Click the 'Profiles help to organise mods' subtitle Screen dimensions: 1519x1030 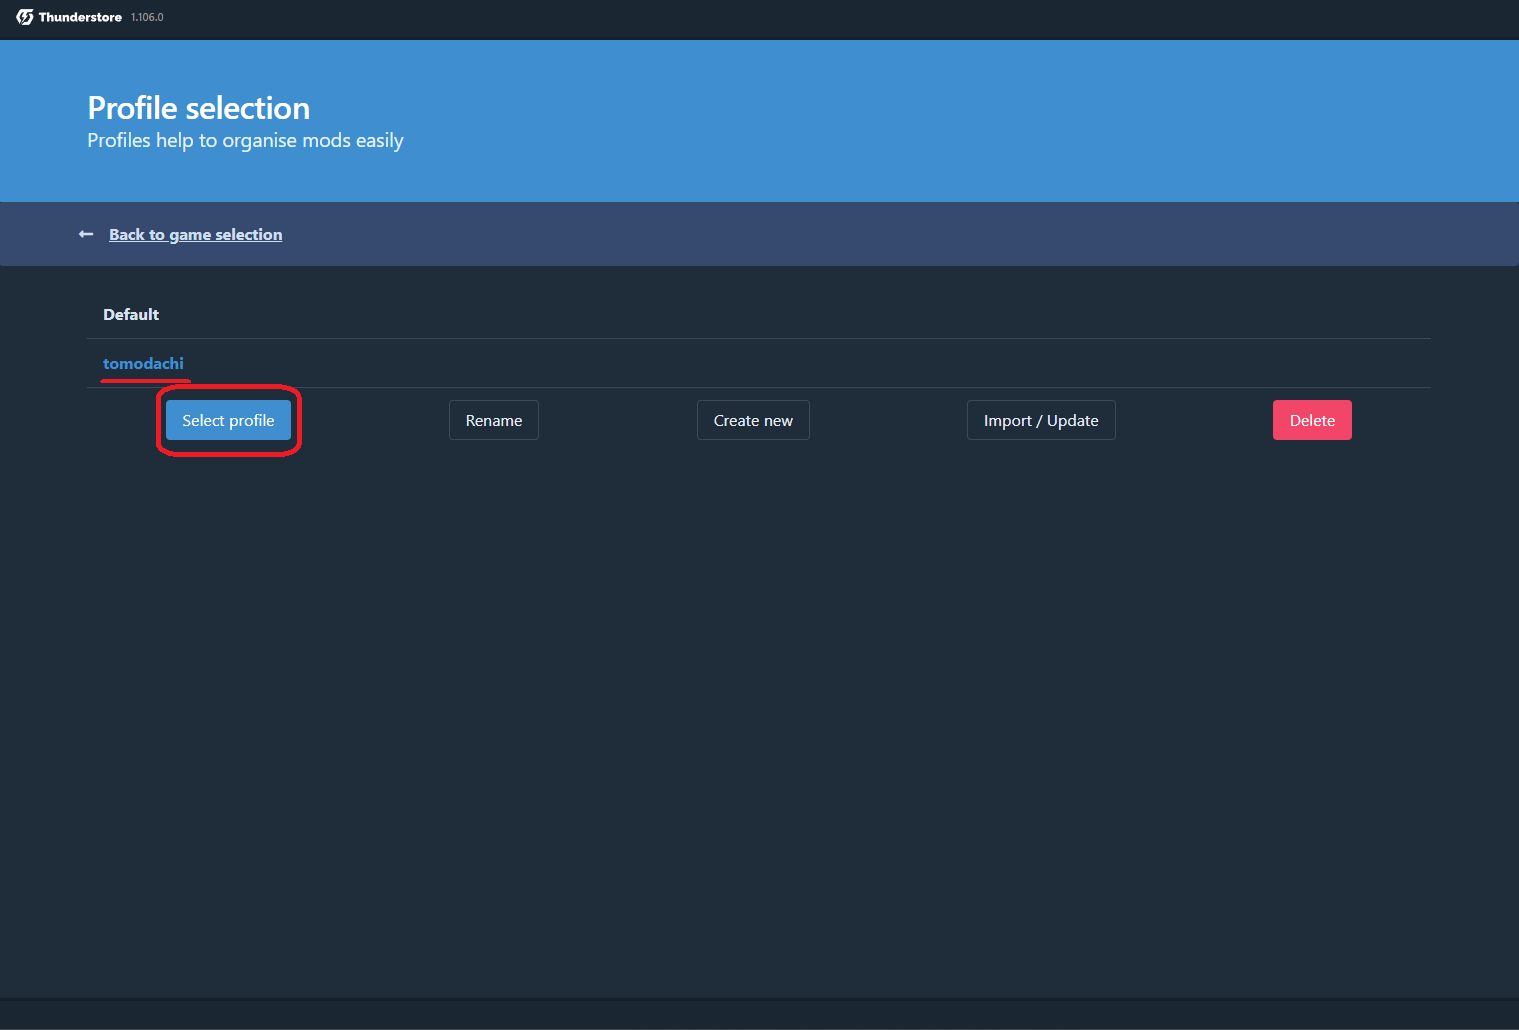245,140
